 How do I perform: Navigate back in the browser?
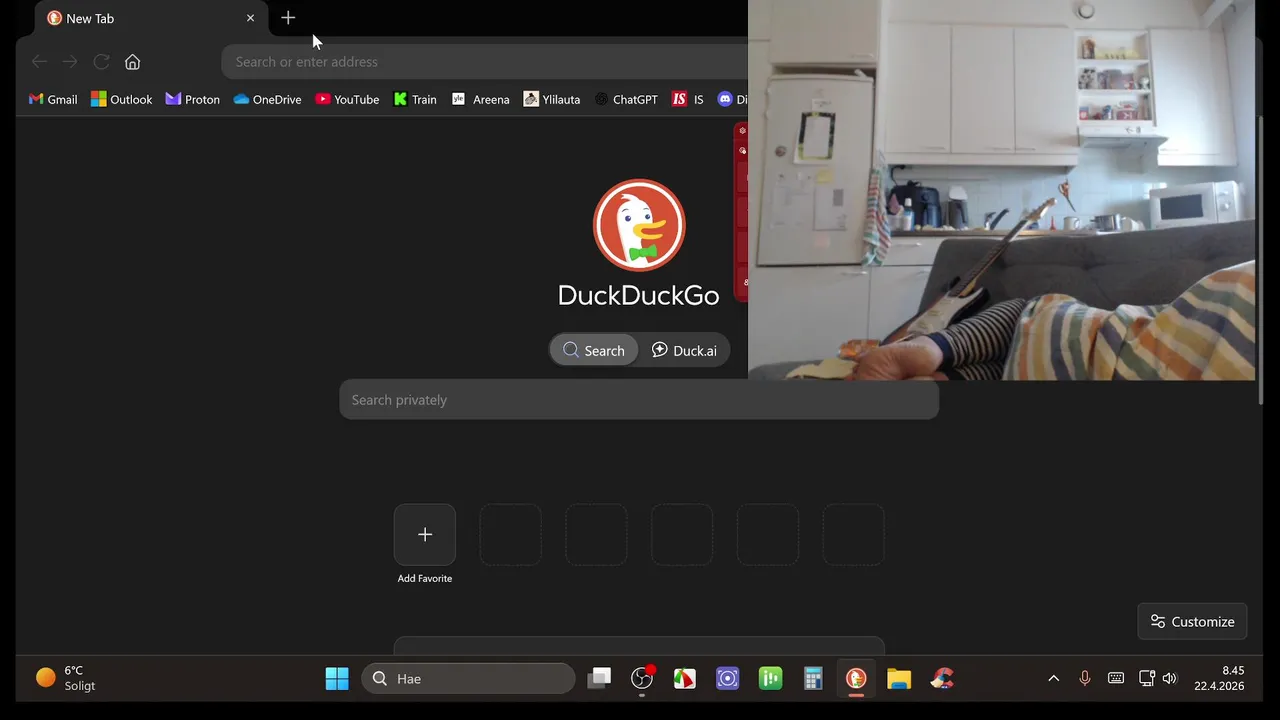[x=39, y=62]
